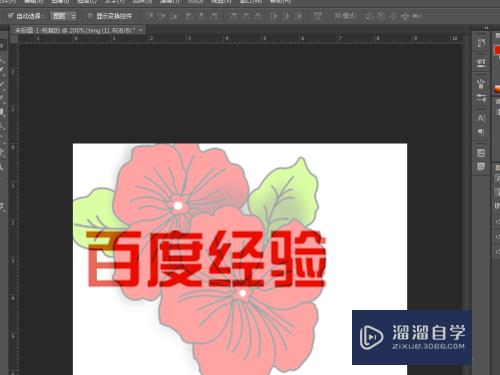
Task: Click the Distribute Horizontal Centers icon
Action: pyautogui.click(x=286, y=16)
